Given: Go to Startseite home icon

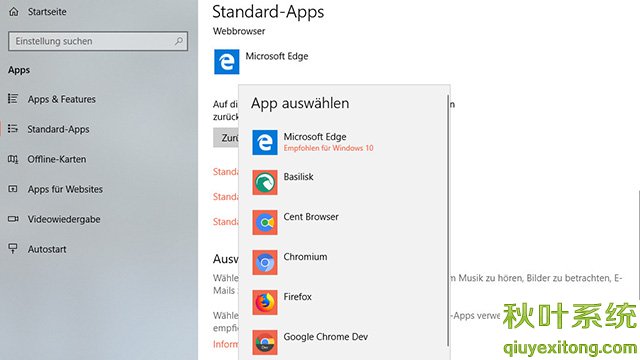Looking at the screenshot, I should pyautogui.click(x=14, y=11).
